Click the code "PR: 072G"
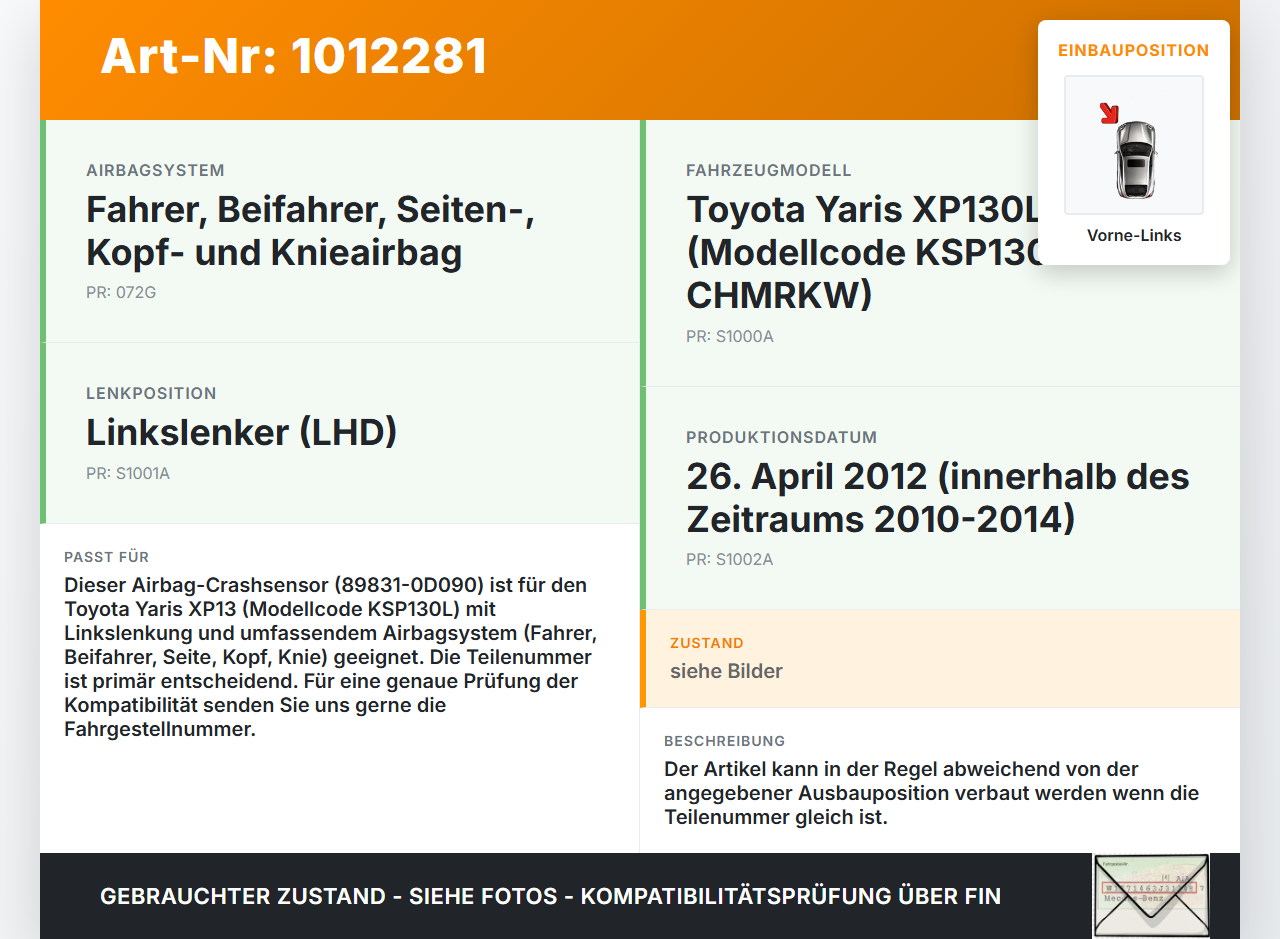The image size is (1280, 939). click(121, 293)
